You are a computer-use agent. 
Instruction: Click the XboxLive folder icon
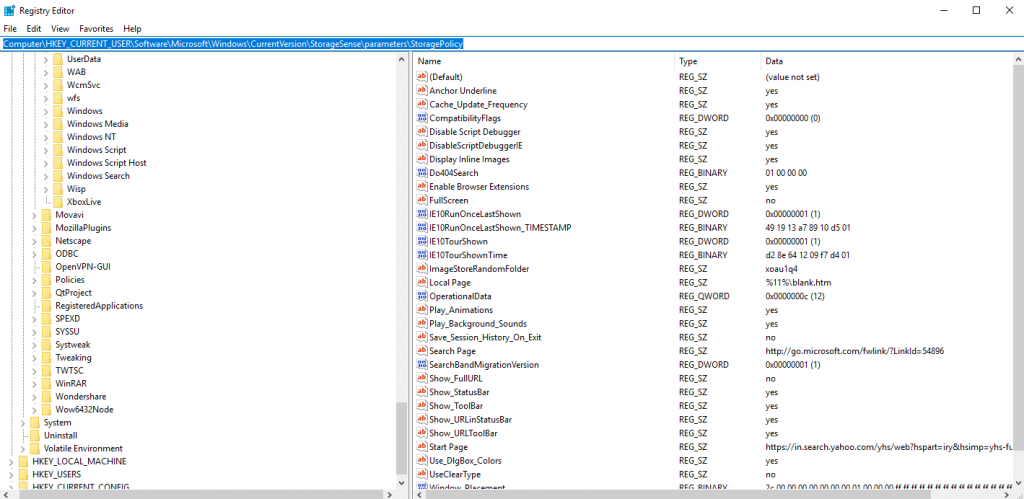58,202
